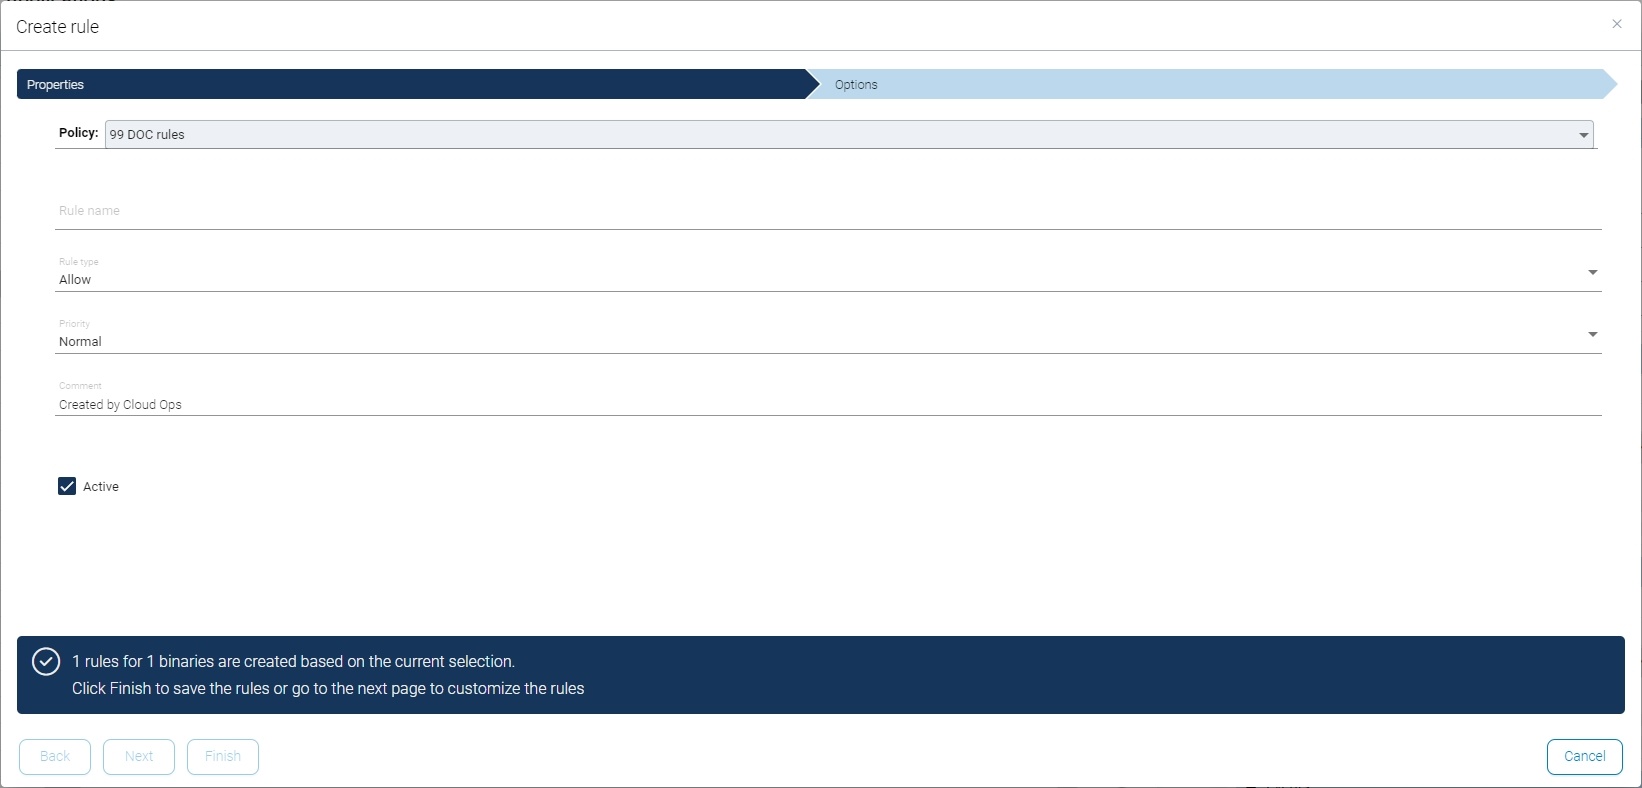Expand the Priority dropdown set to Normal
The height and width of the screenshot is (788, 1642).
tap(829, 335)
